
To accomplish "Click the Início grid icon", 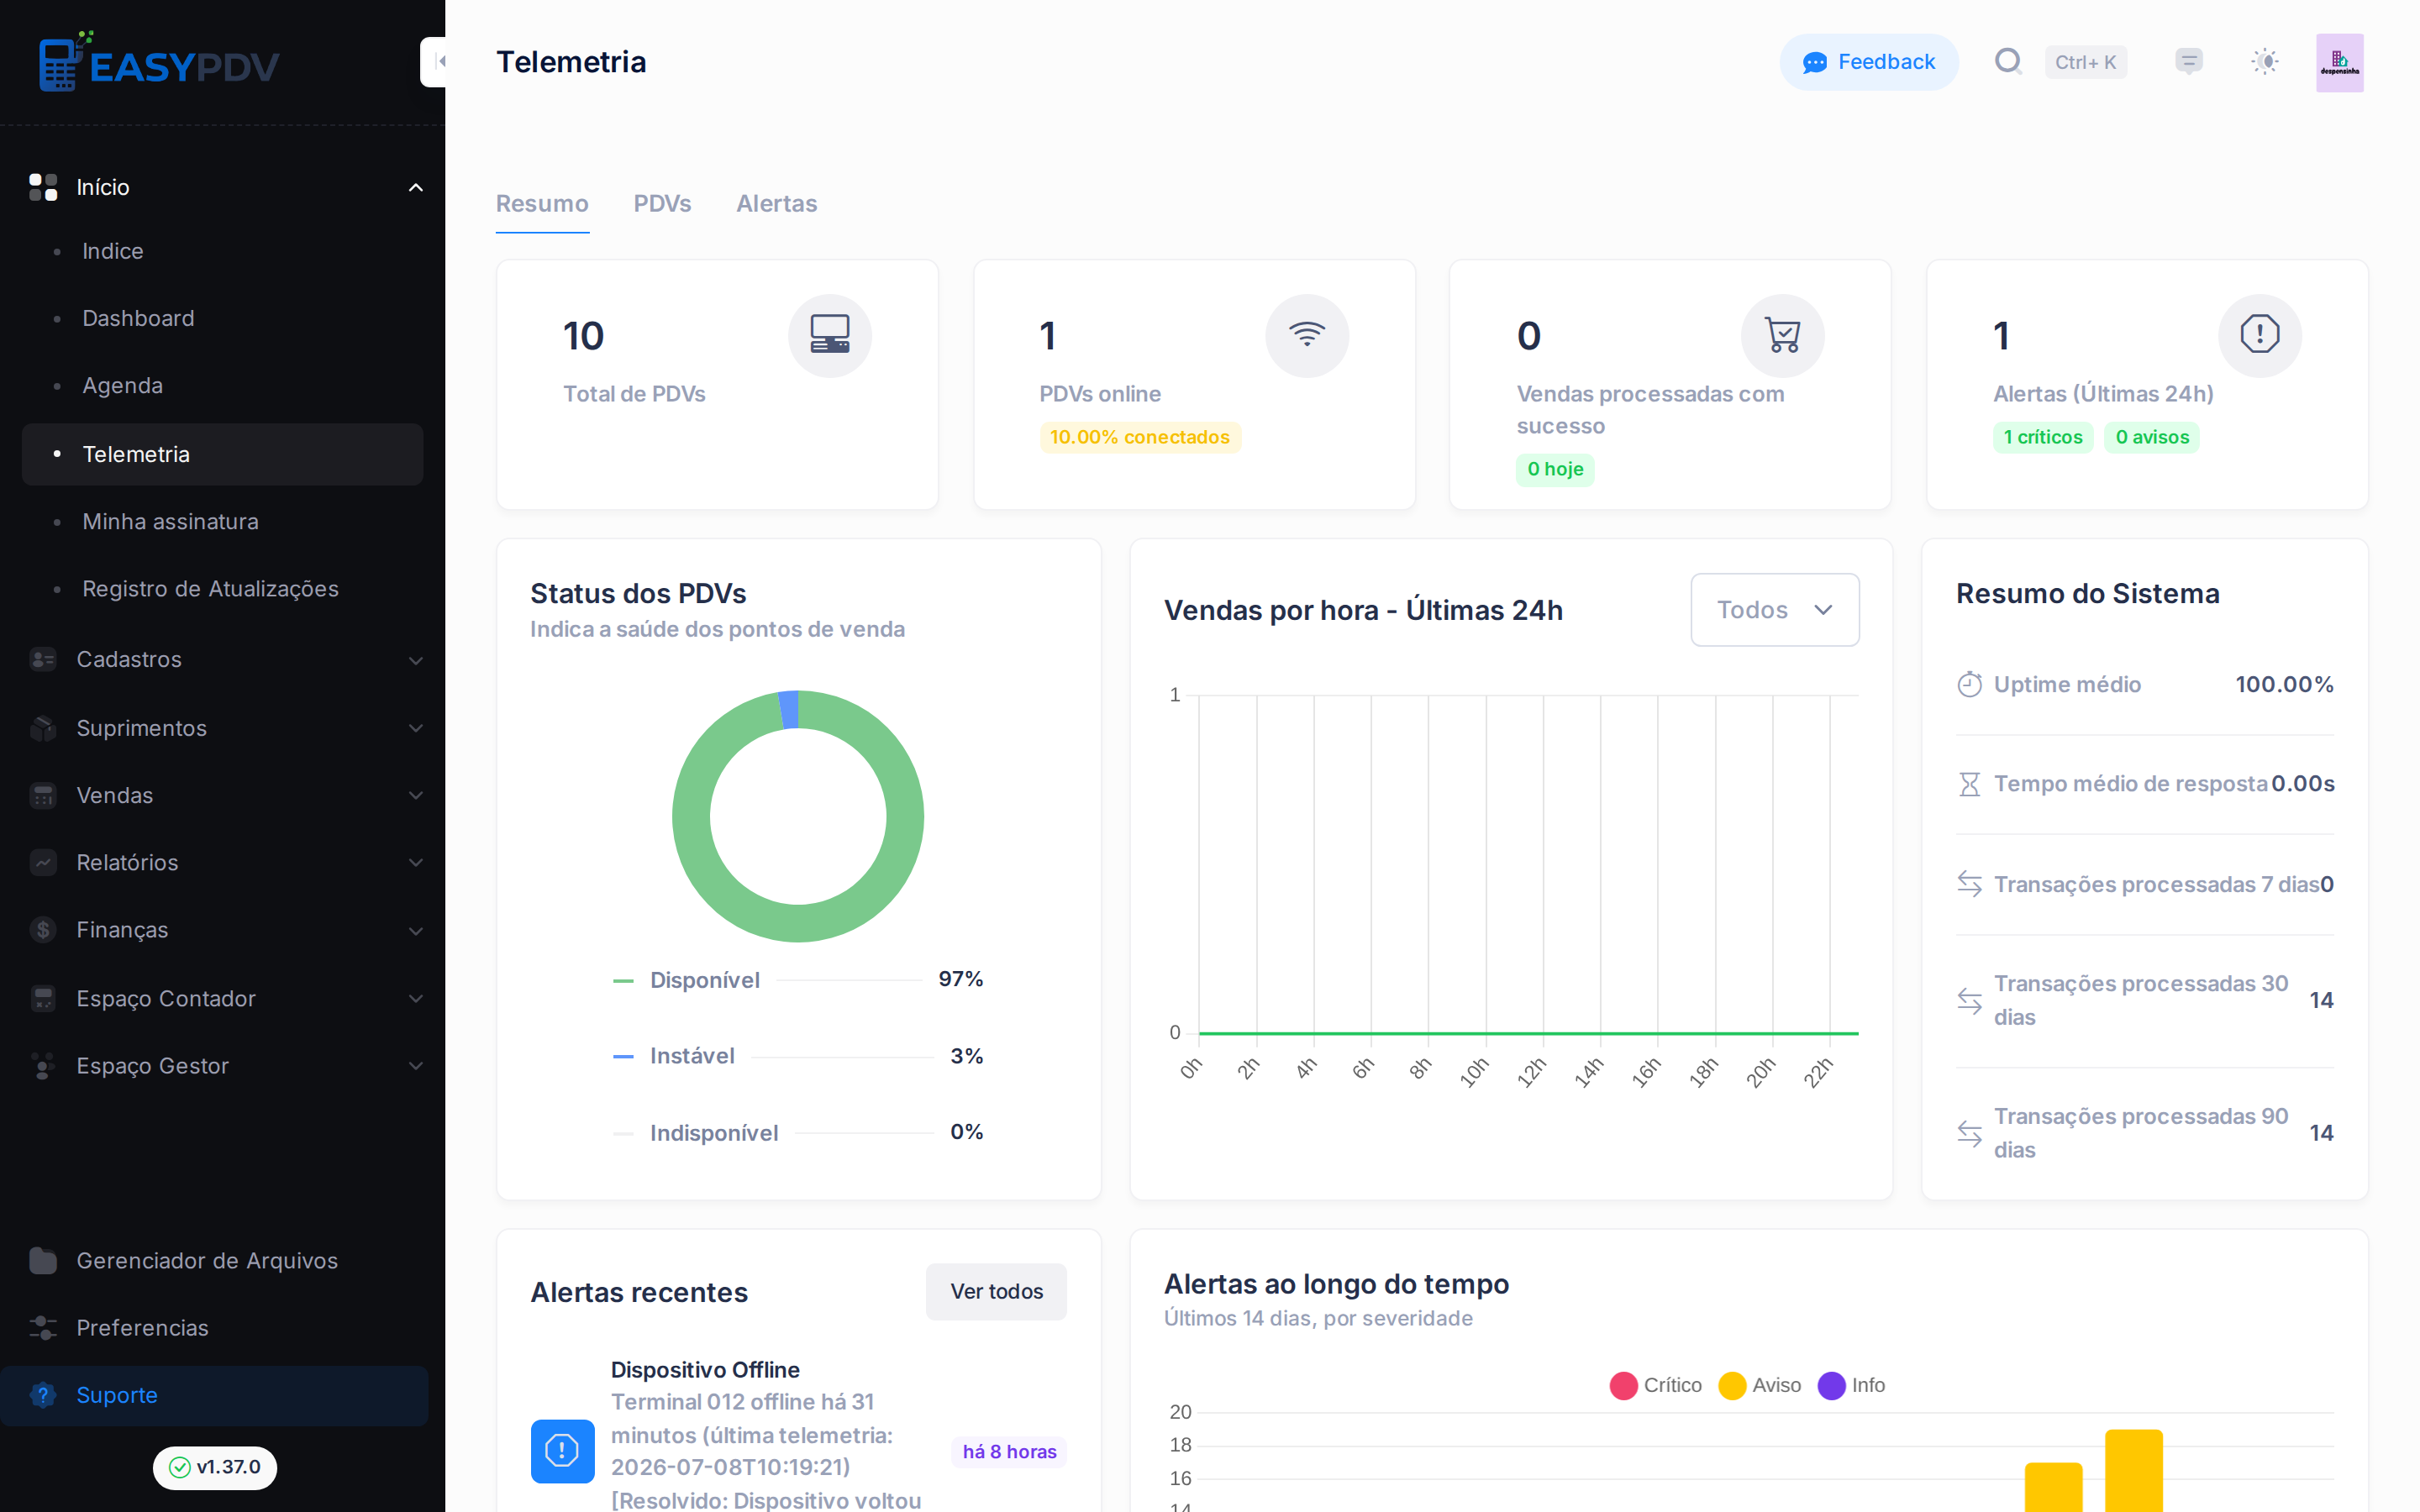I will point(43,187).
